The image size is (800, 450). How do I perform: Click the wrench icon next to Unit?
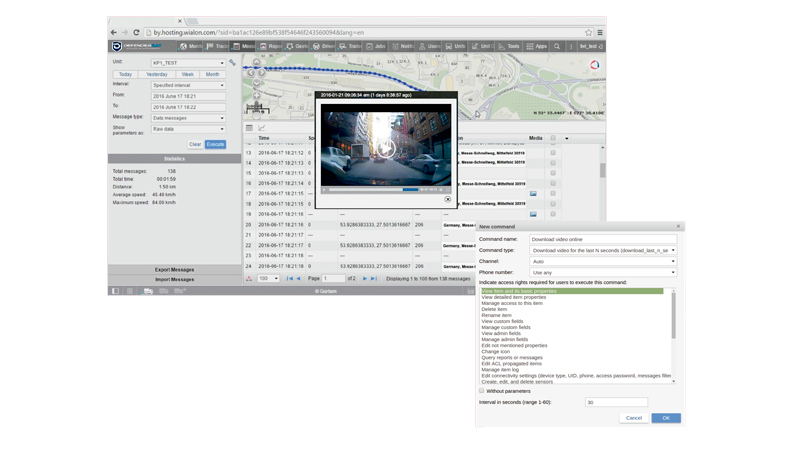(232, 63)
